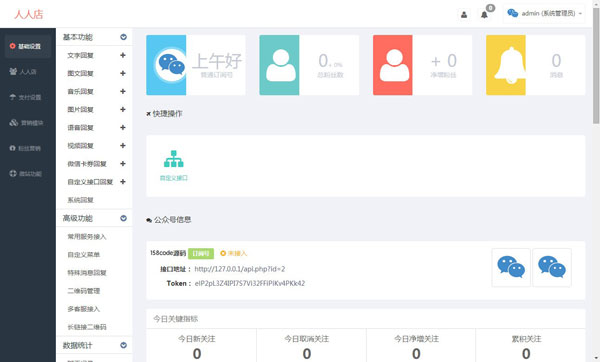The height and width of the screenshot is (362, 600).
Task: Click the scrollbar down arrow
Action: [x=596, y=358]
